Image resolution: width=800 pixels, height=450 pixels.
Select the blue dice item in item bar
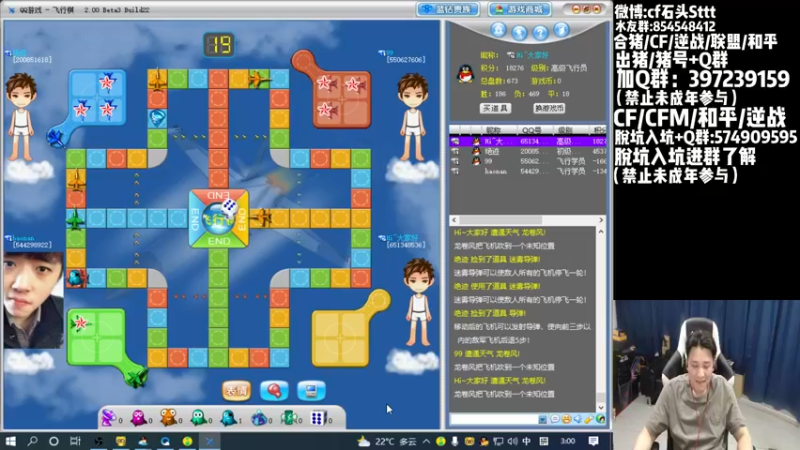coord(318,418)
